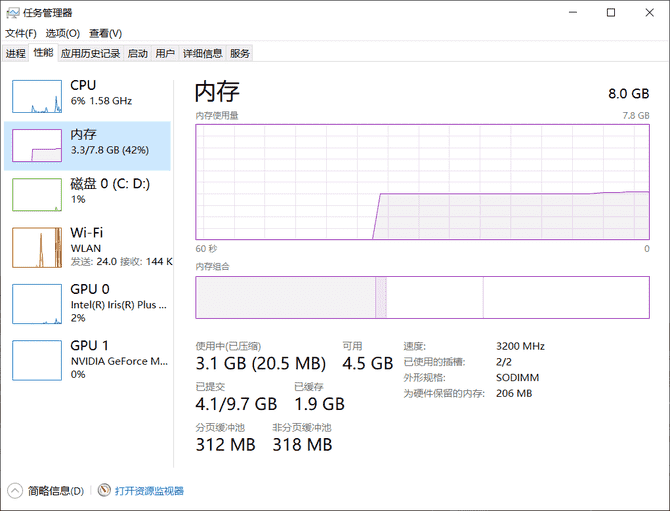Select the CPU performance graph thumbnail

[x=37, y=95]
